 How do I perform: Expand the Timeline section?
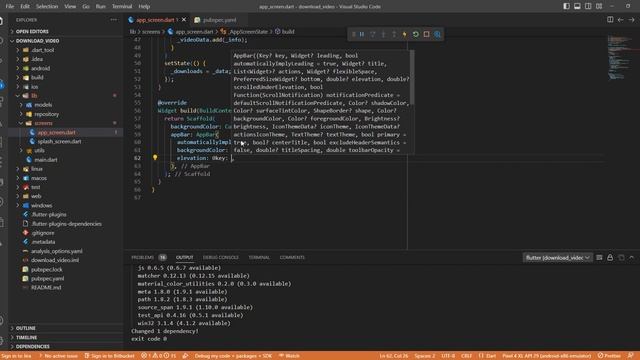(65, 338)
